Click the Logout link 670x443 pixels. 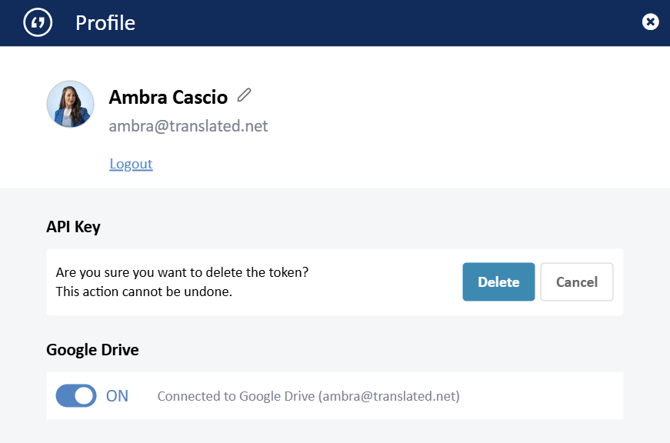tap(130, 164)
